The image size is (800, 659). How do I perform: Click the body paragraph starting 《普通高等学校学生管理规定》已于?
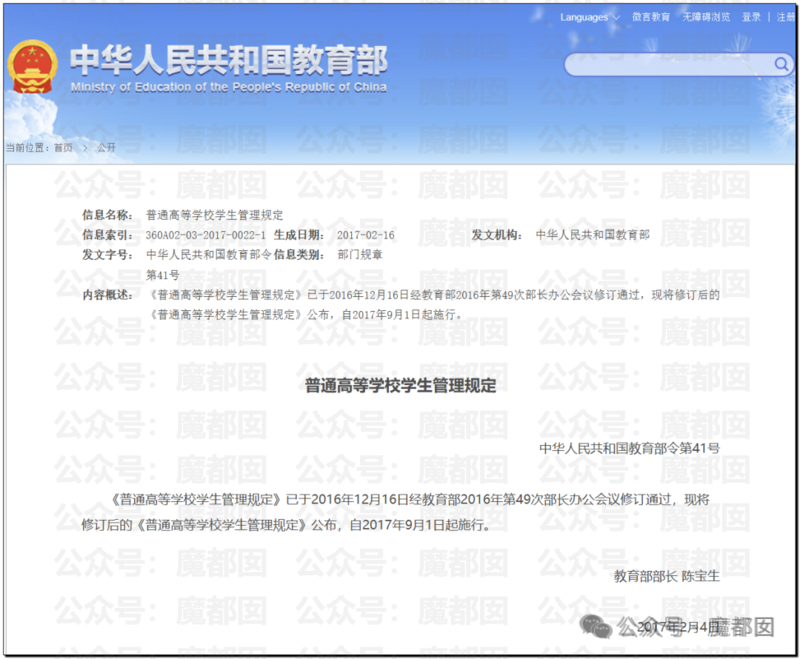(395, 512)
